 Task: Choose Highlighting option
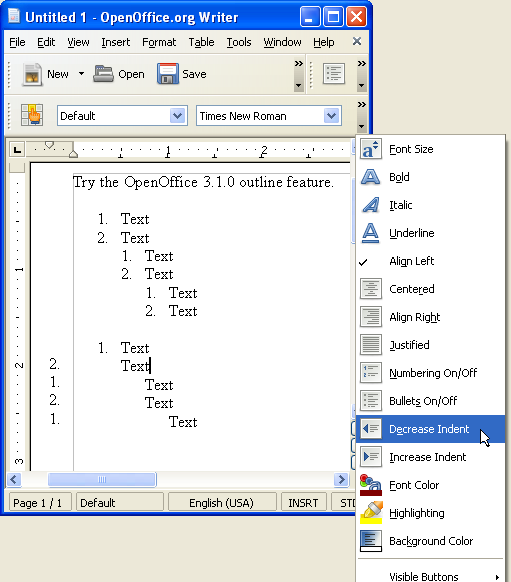[430, 513]
